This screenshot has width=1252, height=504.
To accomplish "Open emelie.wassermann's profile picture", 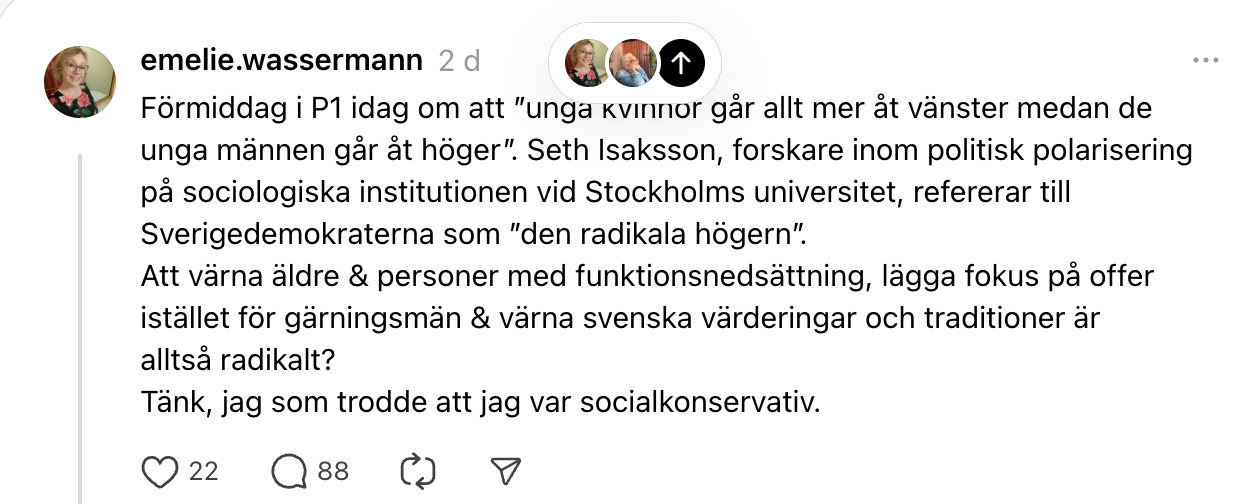I will click(x=80, y=82).
